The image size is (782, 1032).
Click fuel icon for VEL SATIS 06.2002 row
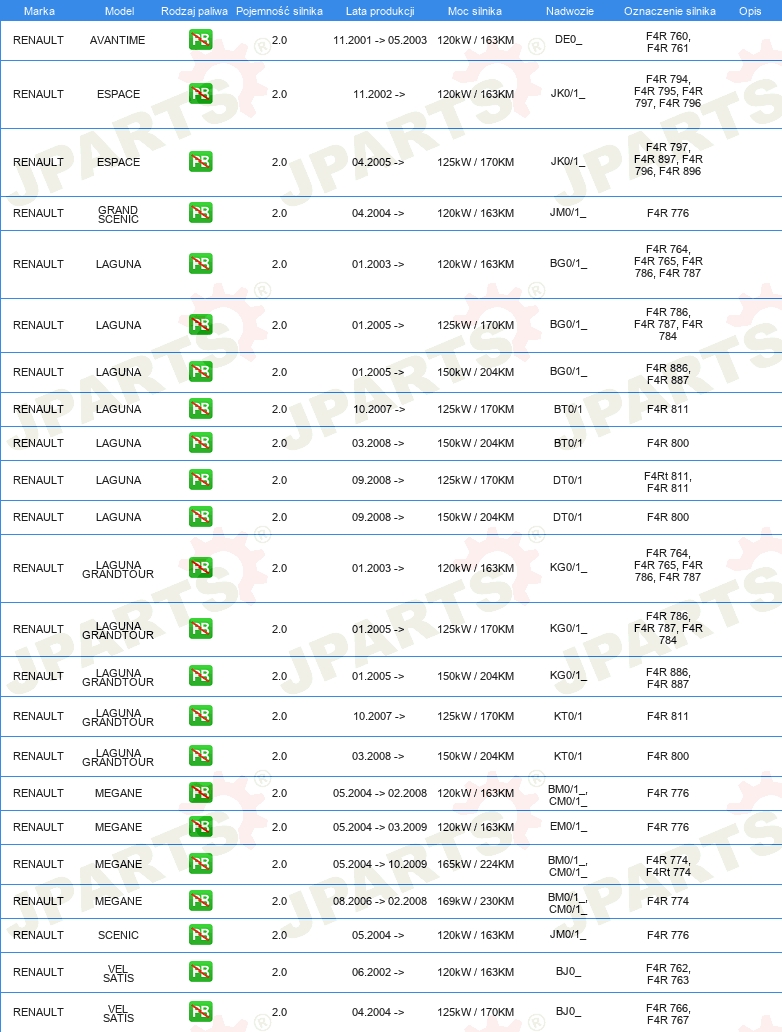pos(201,972)
